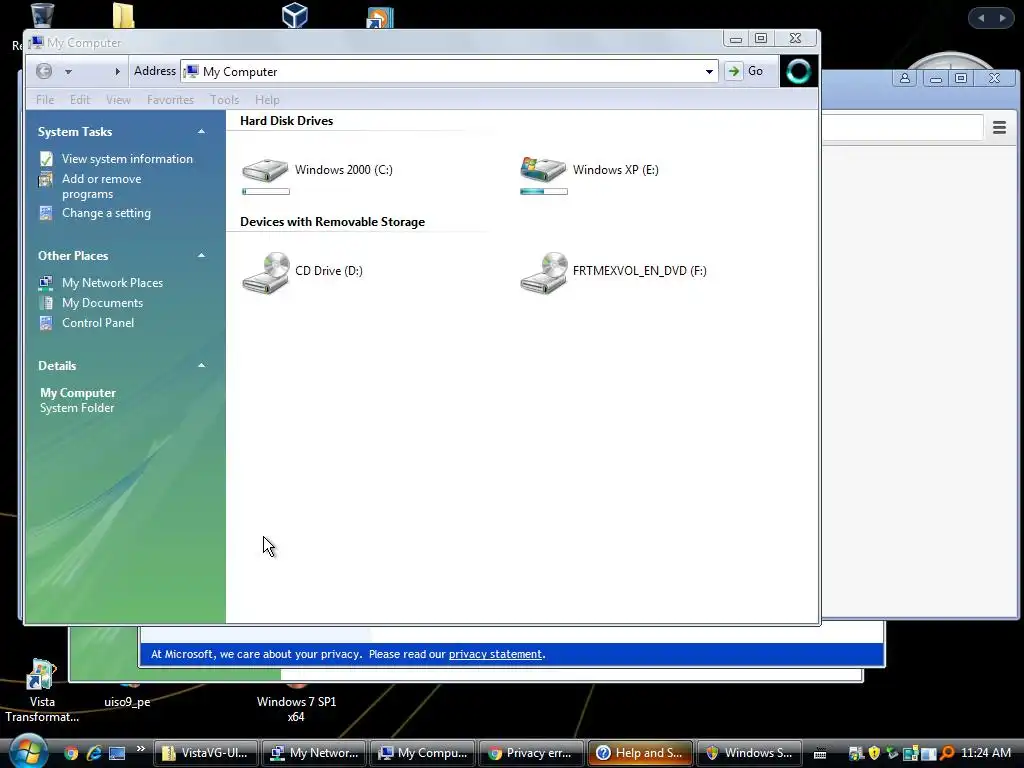Switch to Help and S... taskbar button

point(641,753)
